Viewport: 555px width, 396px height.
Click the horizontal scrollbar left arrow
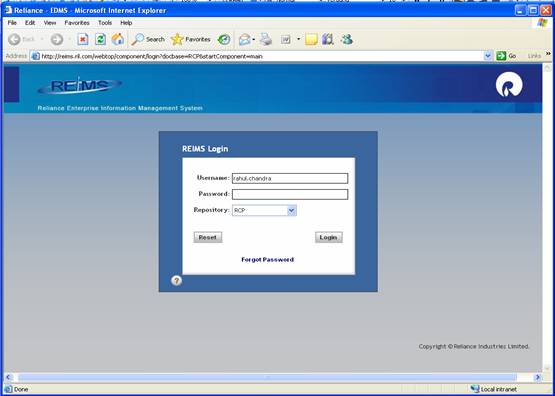tap(8, 377)
